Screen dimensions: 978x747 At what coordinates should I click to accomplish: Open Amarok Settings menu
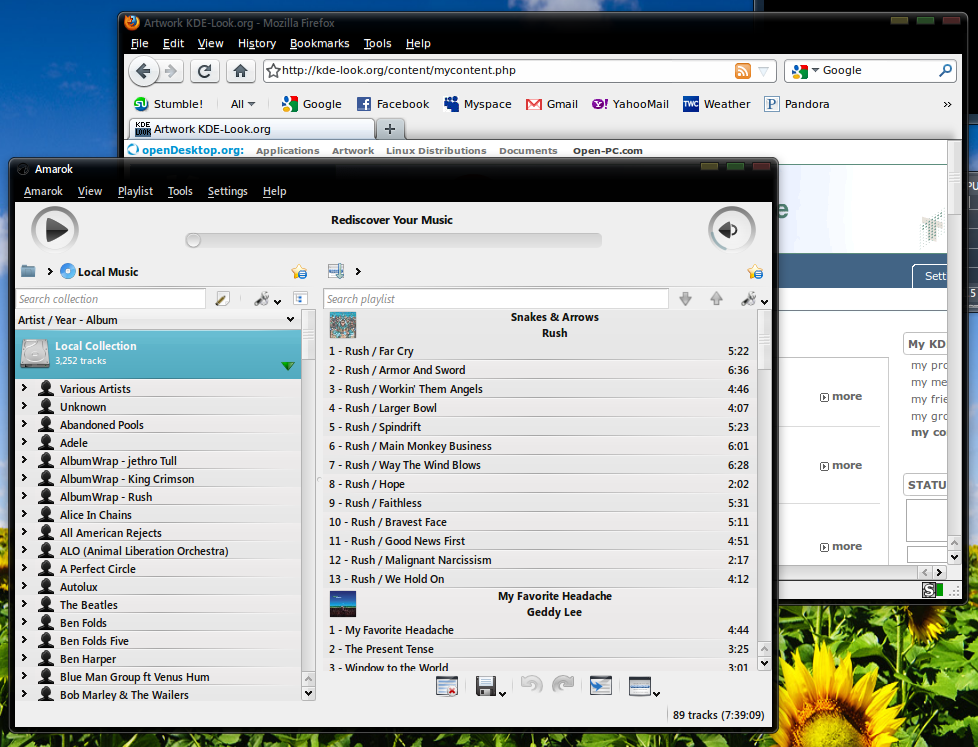(228, 191)
